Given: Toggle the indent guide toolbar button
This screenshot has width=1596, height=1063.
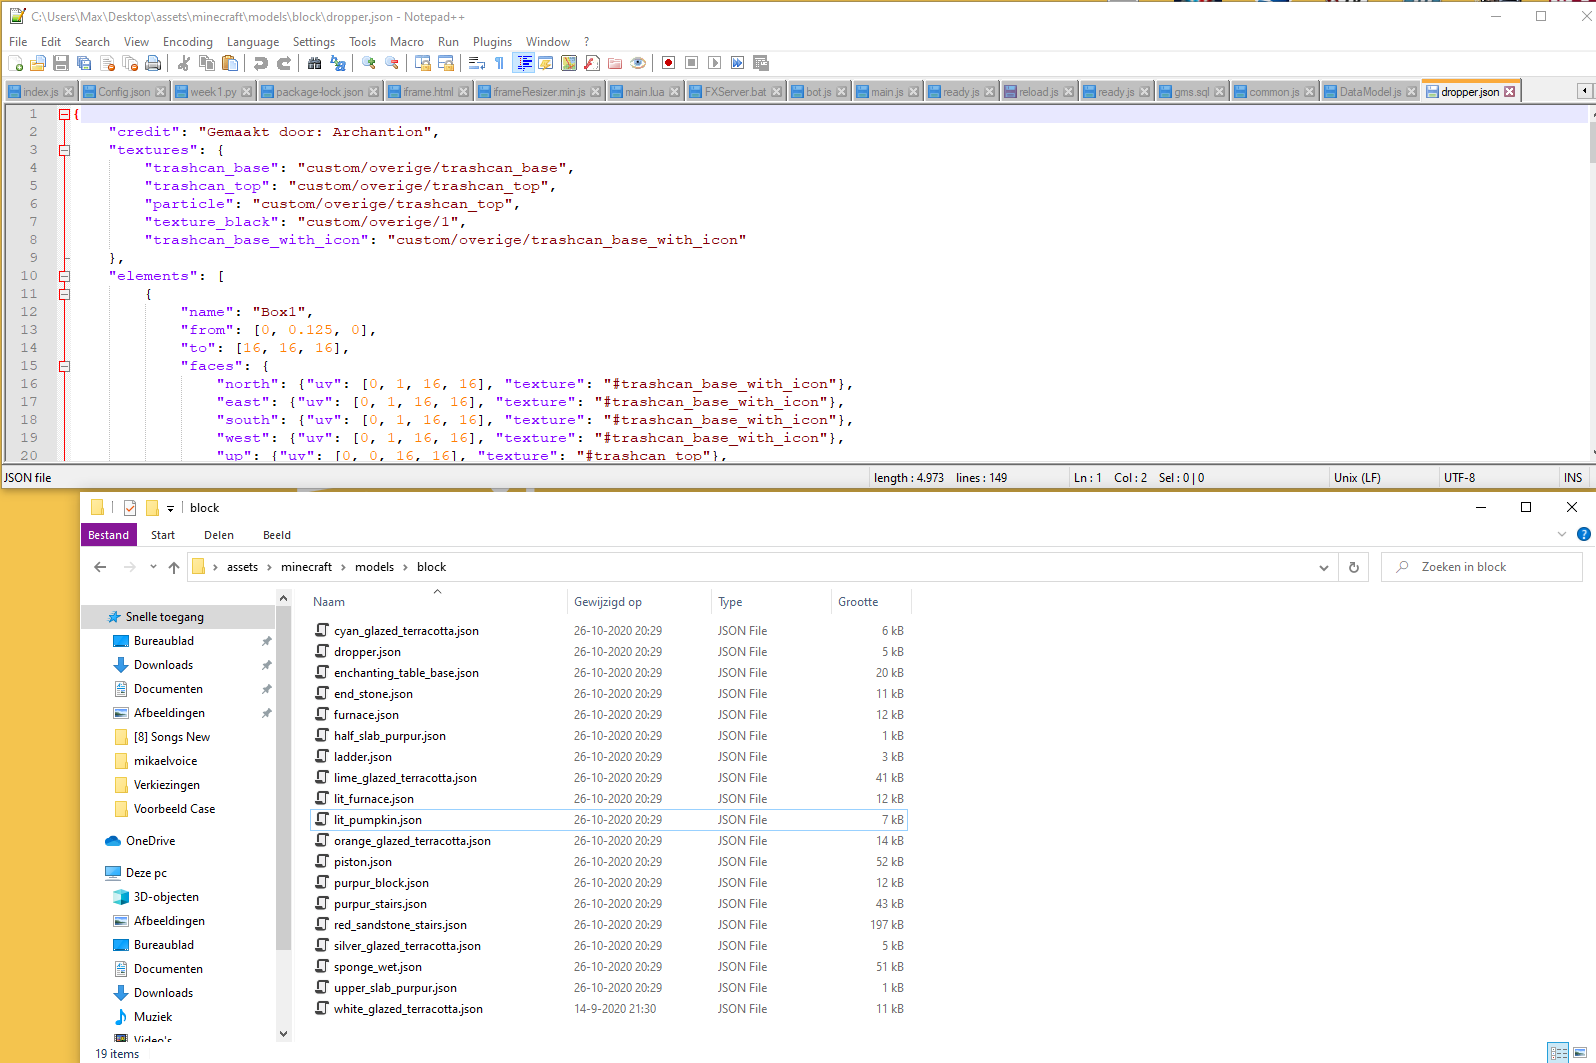Looking at the screenshot, I should click(523, 63).
